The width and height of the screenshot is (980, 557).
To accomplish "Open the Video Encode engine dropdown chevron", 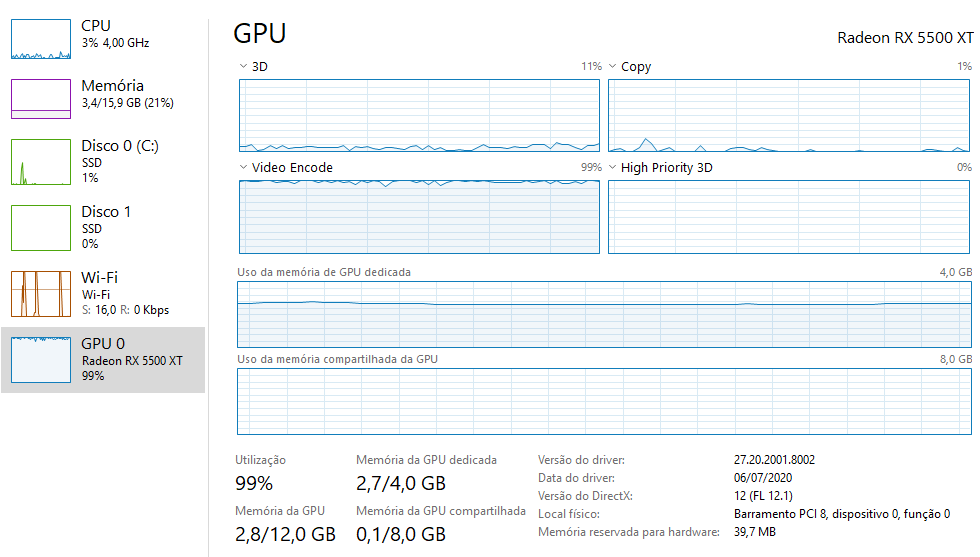I will coord(243,167).
